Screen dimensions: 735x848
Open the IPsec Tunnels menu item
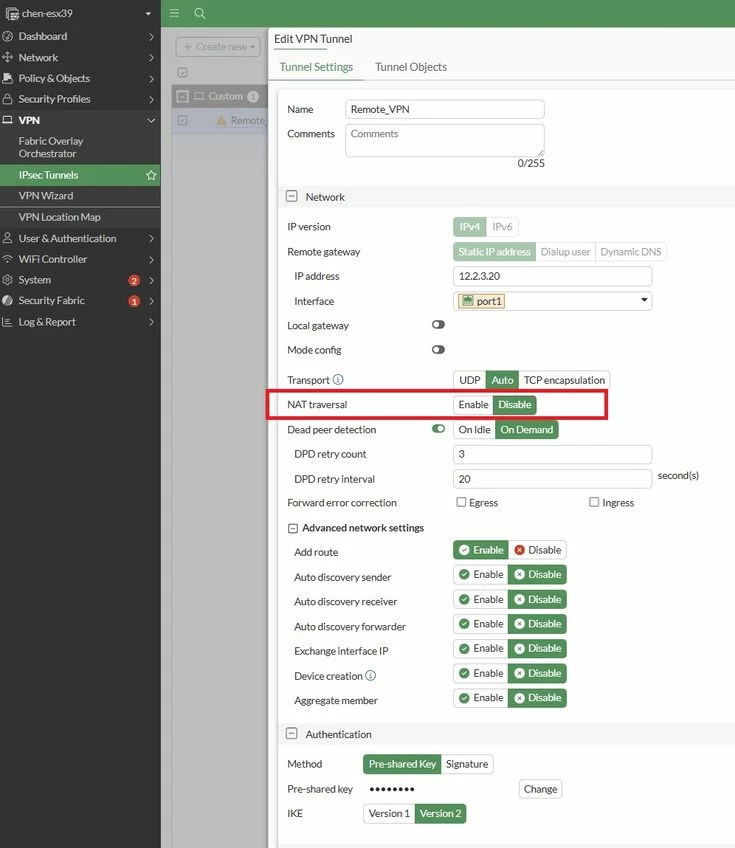(x=80, y=175)
